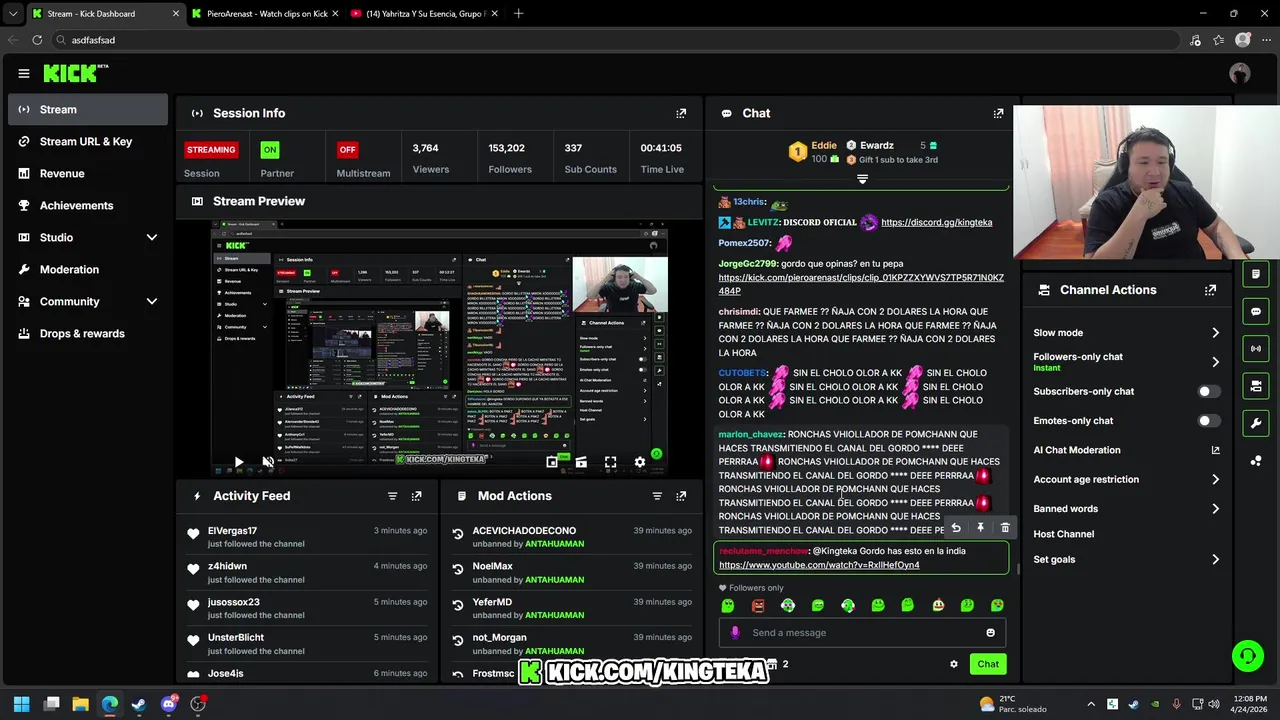Viewport: 1280px width, 720px height.
Task: Select the first green emote in quick emote row
Action: click(x=728, y=605)
